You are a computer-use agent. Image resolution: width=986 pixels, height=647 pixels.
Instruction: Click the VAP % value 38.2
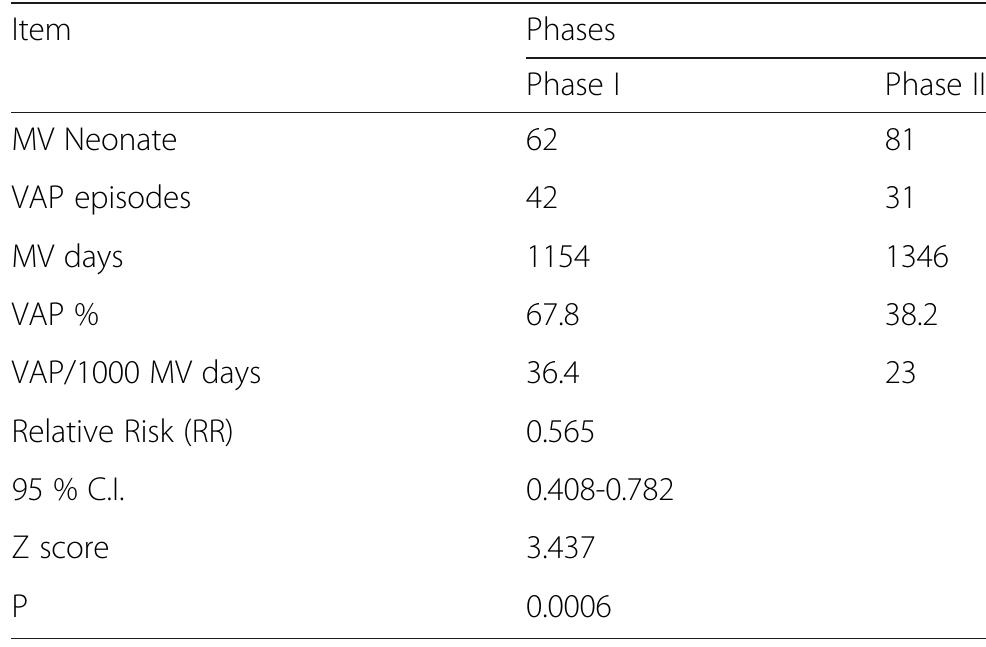(x=911, y=314)
